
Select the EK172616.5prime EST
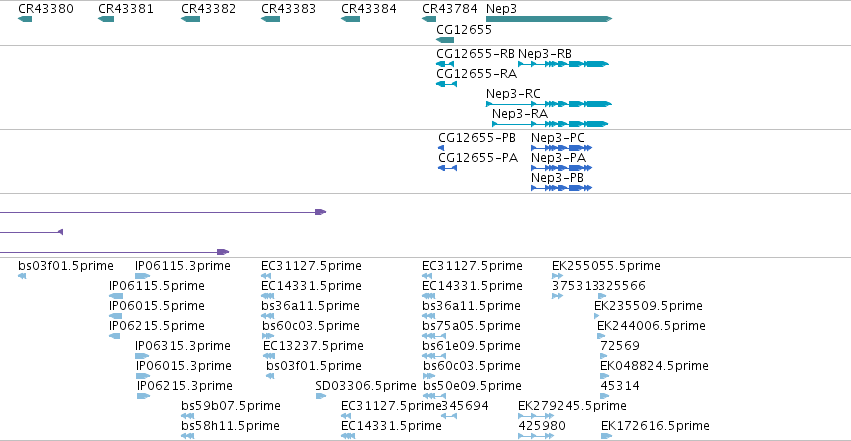click(607, 437)
